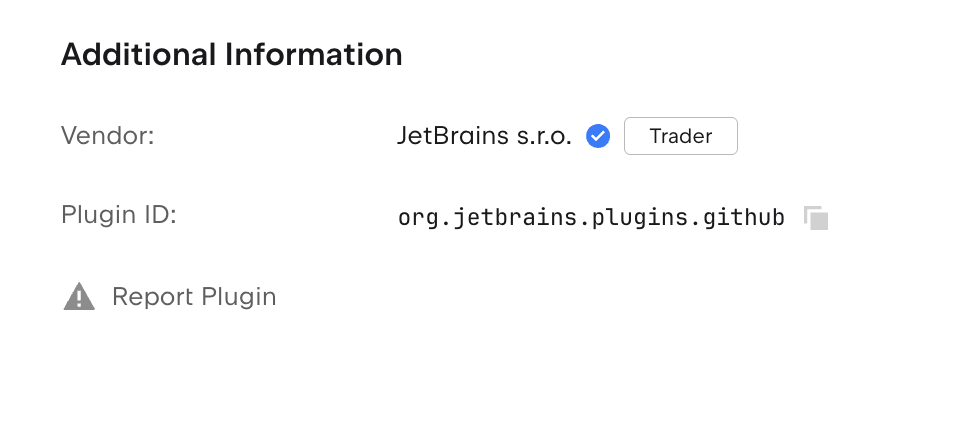Click the blue verified vendor checkmark badge
954x438 pixels.
[x=598, y=136]
